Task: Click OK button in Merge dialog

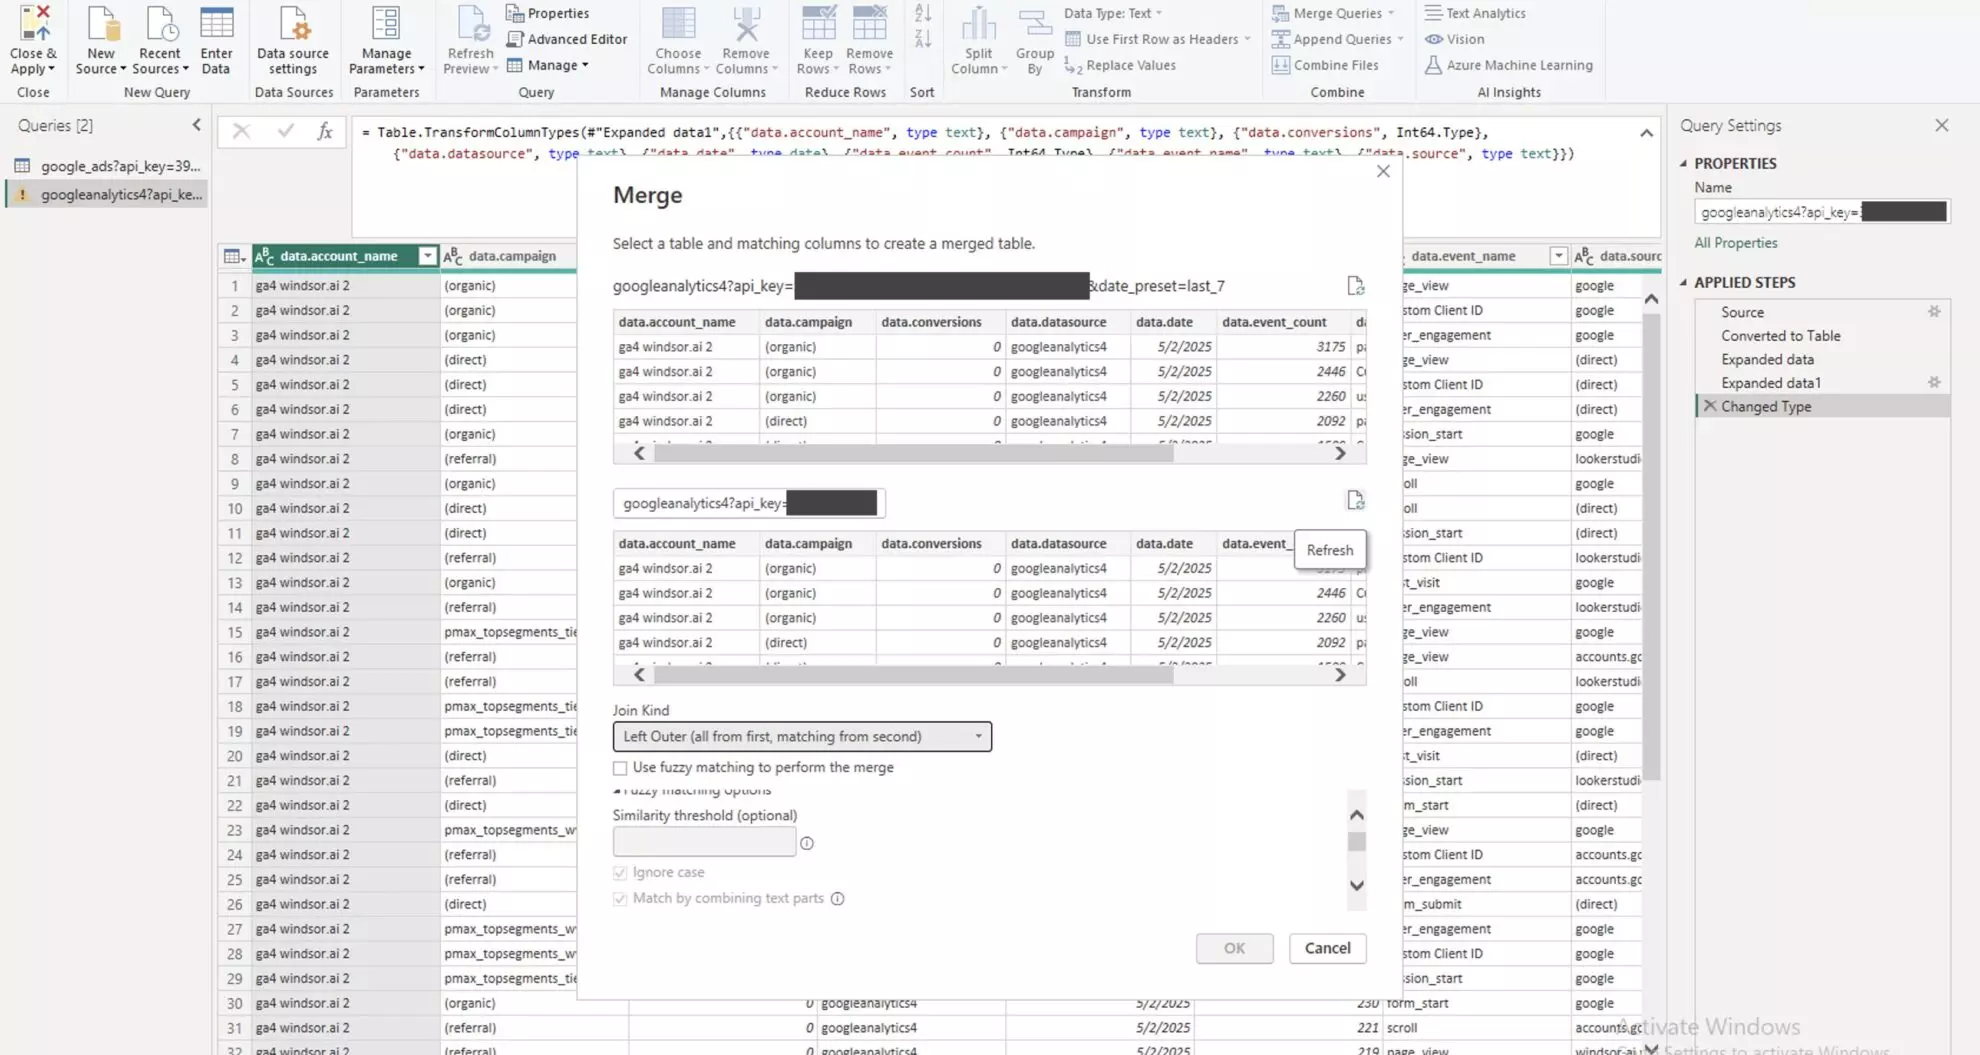Action: tap(1234, 948)
